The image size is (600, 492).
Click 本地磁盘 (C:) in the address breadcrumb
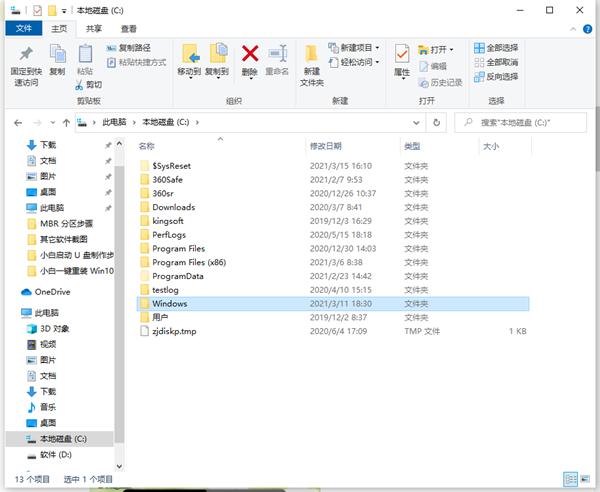pyautogui.click(x=166, y=122)
